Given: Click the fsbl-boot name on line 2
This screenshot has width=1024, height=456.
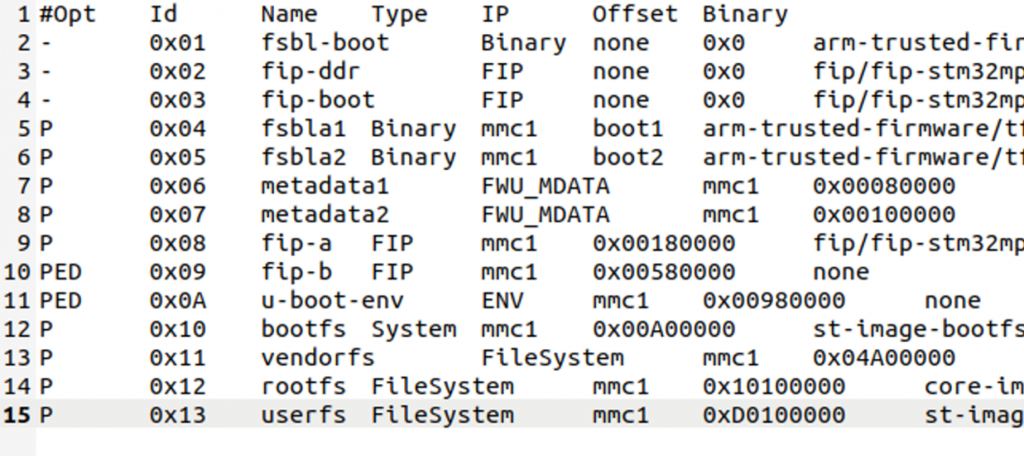Looking at the screenshot, I should 325,42.
